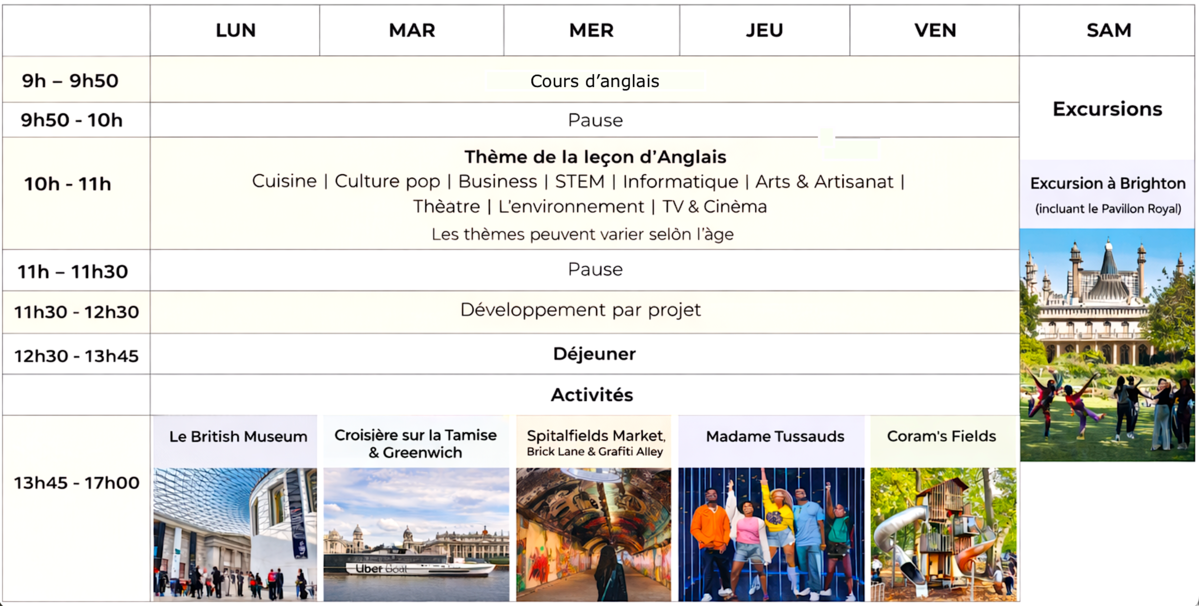
Task: Select the MAR column header
Action: click(x=412, y=31)
